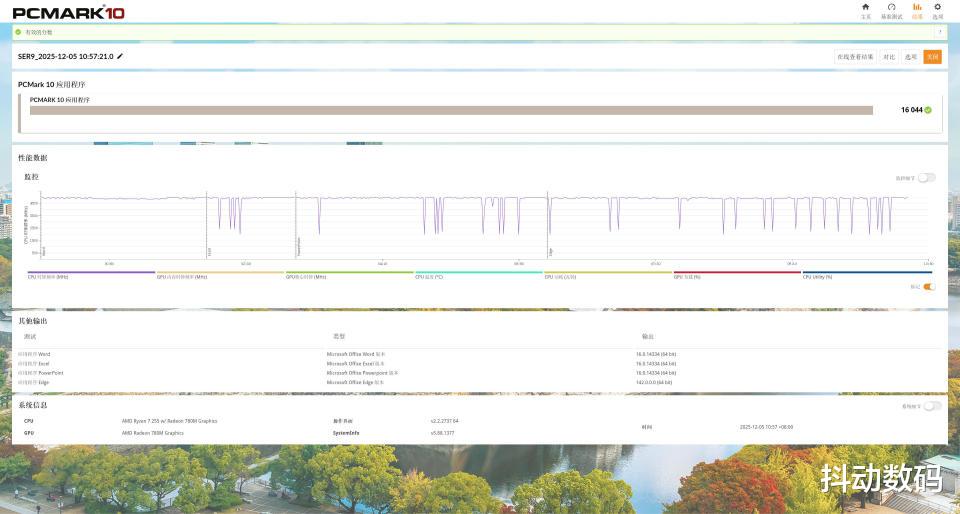Click the compare button
This screenshot has height=514, width=960.
pyautogui.click(x=888, y=57)
